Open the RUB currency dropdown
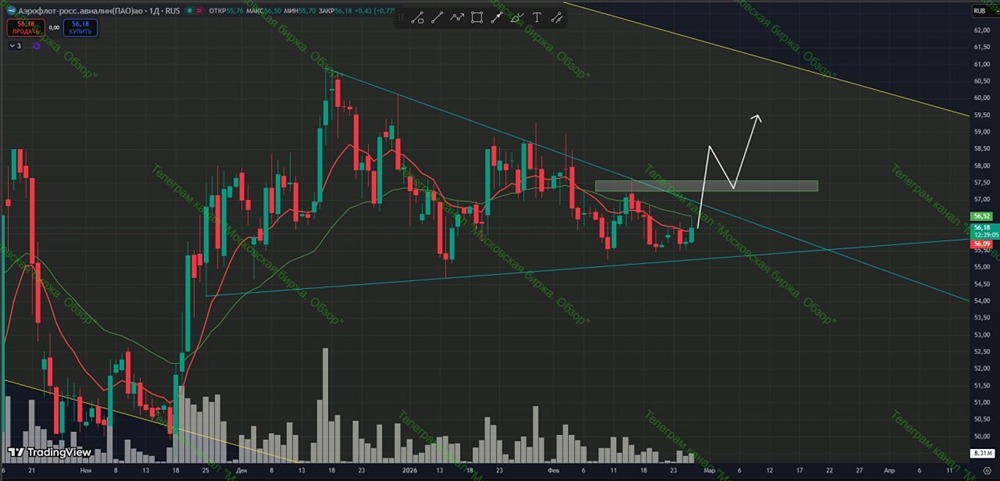 click(x=981, y=11)
